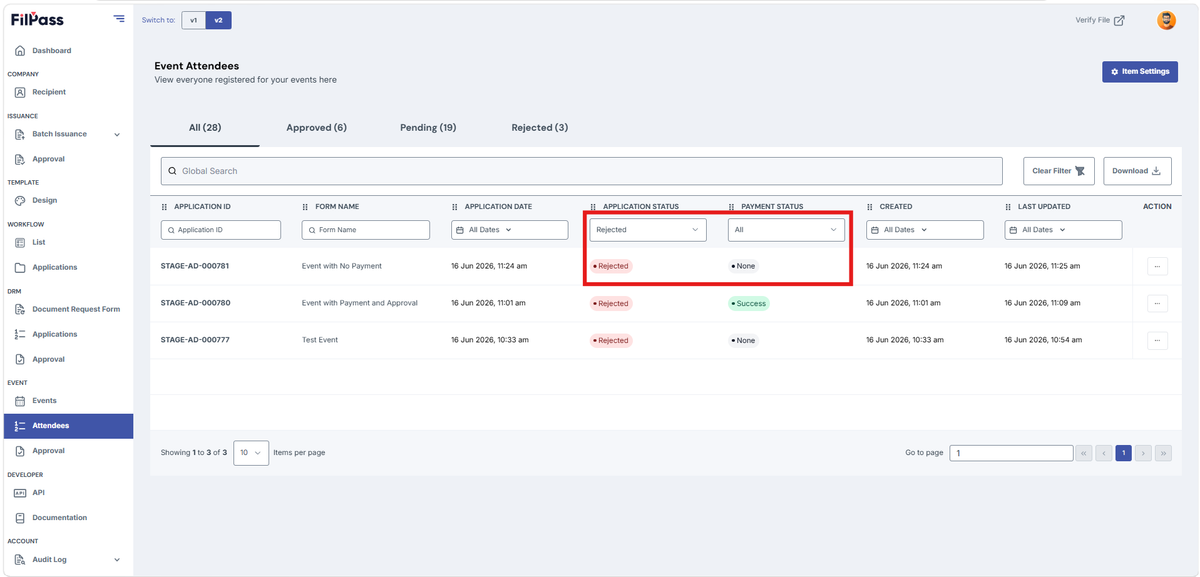Screen dimensions: 1200x577
Task: Open the Created All Dates dropdown
Action: pos(925,230)
